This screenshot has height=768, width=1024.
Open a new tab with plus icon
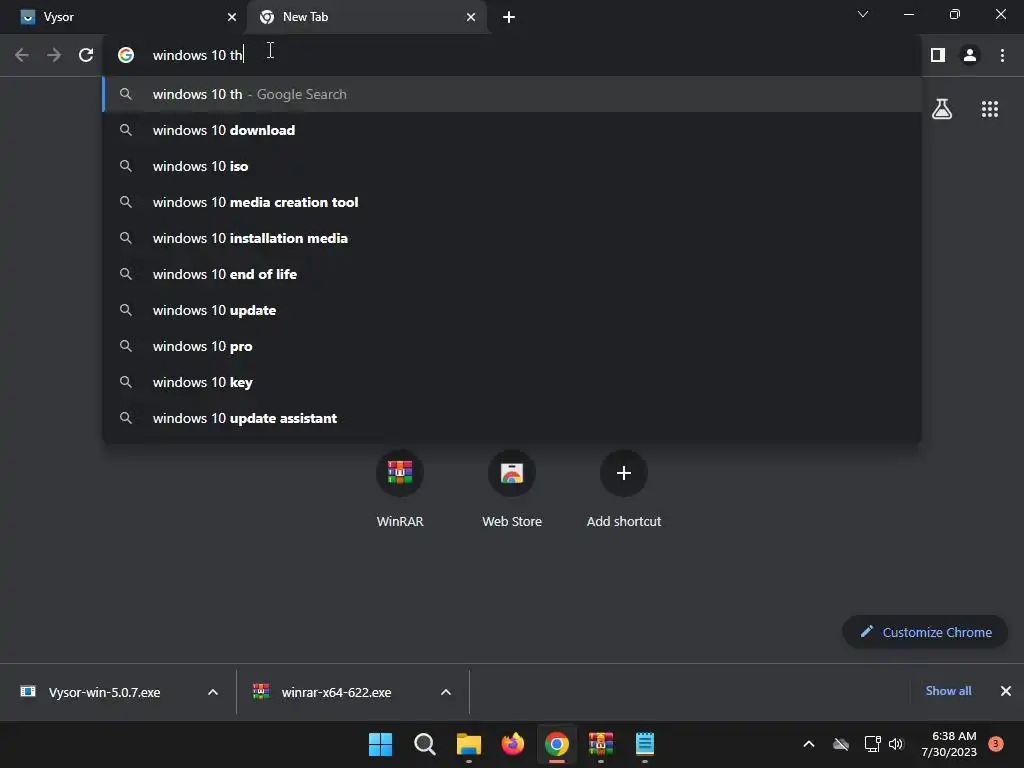coord(509,17)
